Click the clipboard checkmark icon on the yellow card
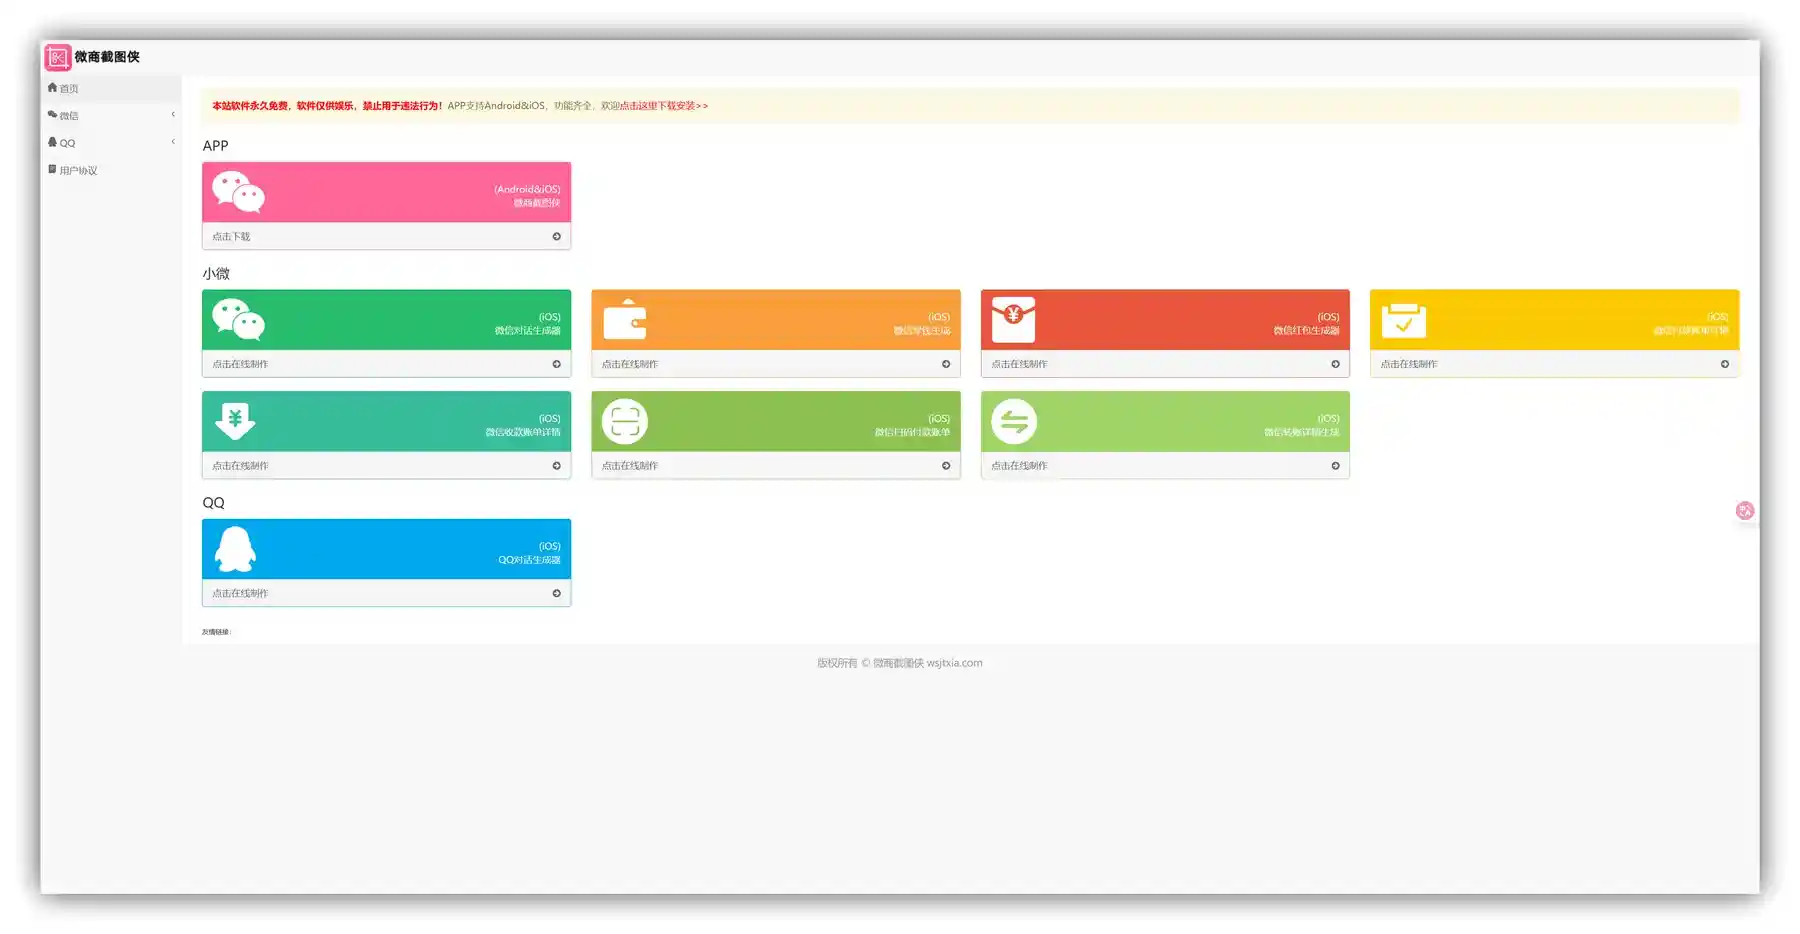This screenshot has width=1800, height=934. click(1403, 321)
